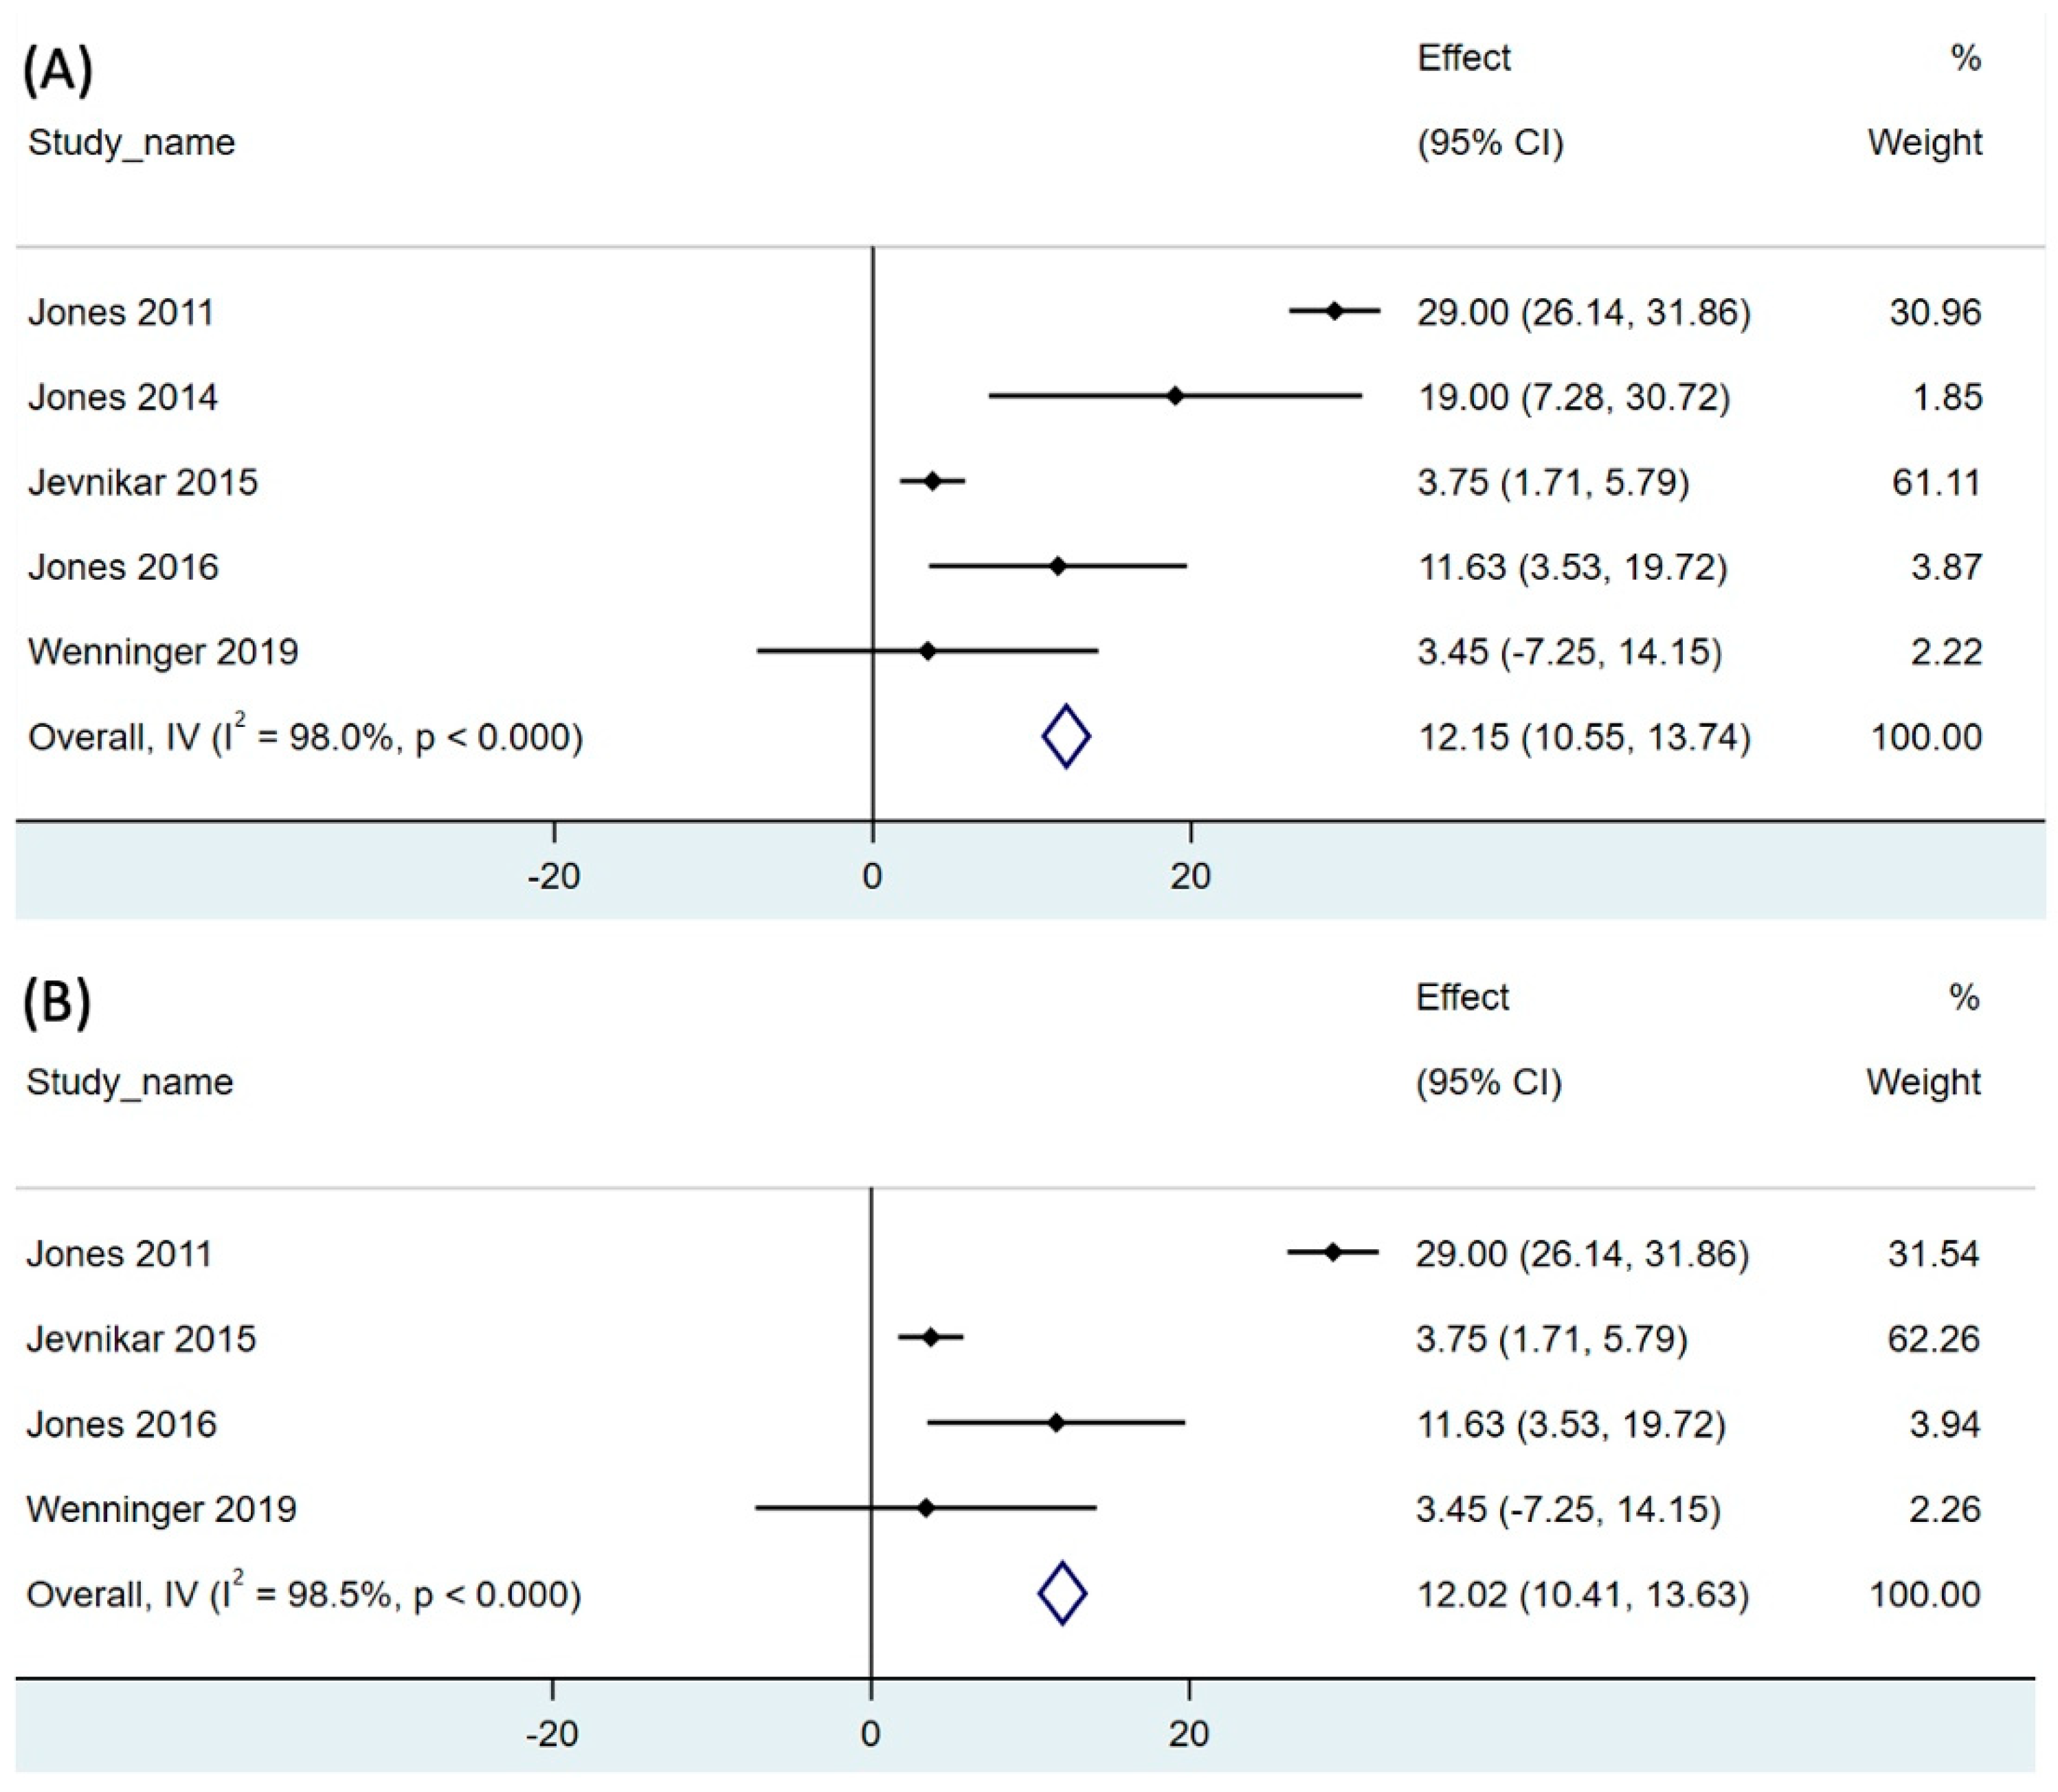Click Wenninger 2019 study name in panel A
2058x1792 pixels.
coord(163,652)
